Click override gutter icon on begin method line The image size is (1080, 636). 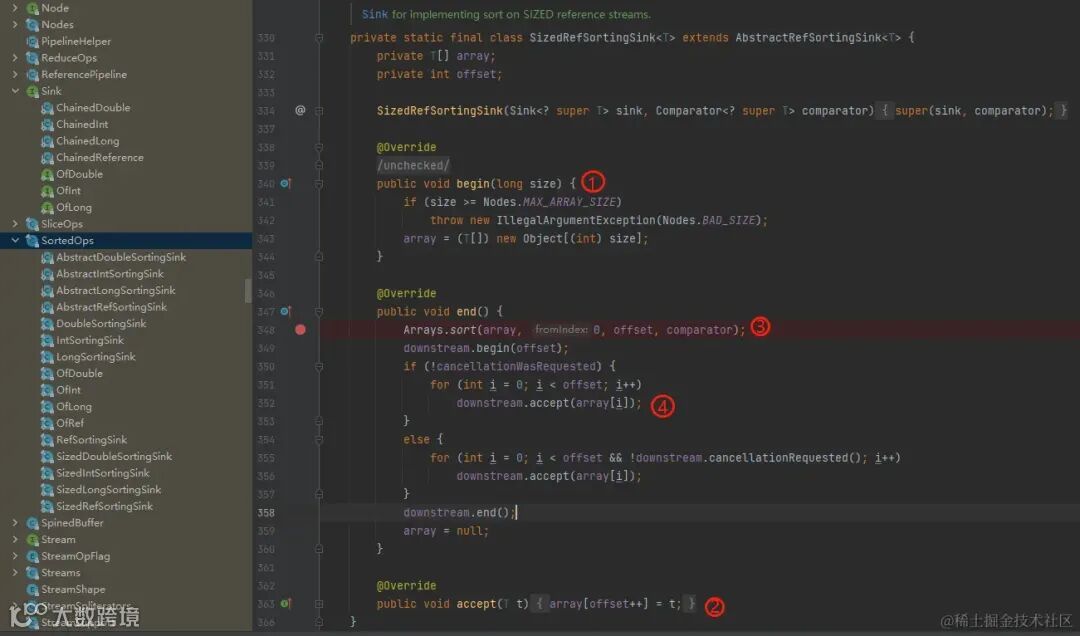tap(286, 183)
